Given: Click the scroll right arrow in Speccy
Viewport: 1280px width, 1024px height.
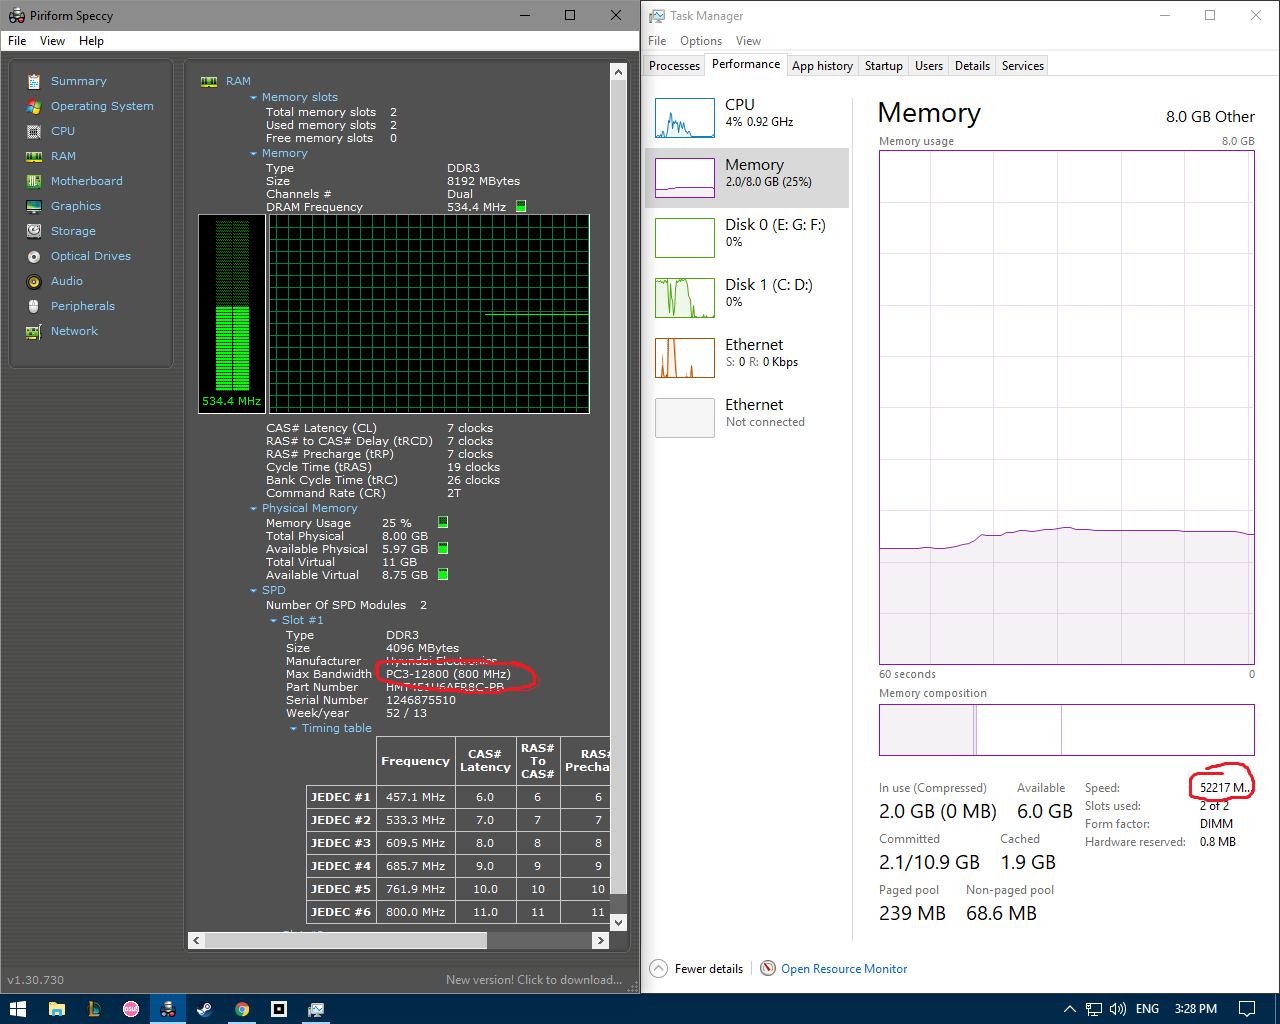Looking at the screenshot, I should coord(600,940).
